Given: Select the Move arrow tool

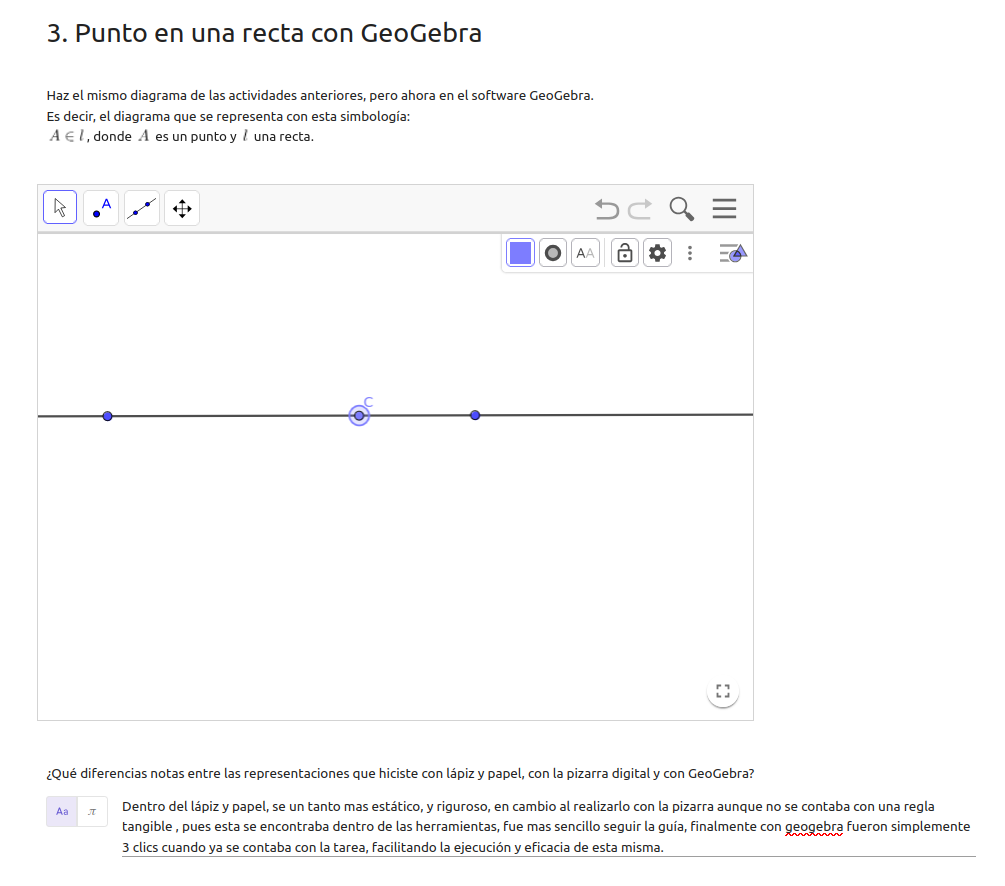Looking at the screenshot, I should point(60,208).
